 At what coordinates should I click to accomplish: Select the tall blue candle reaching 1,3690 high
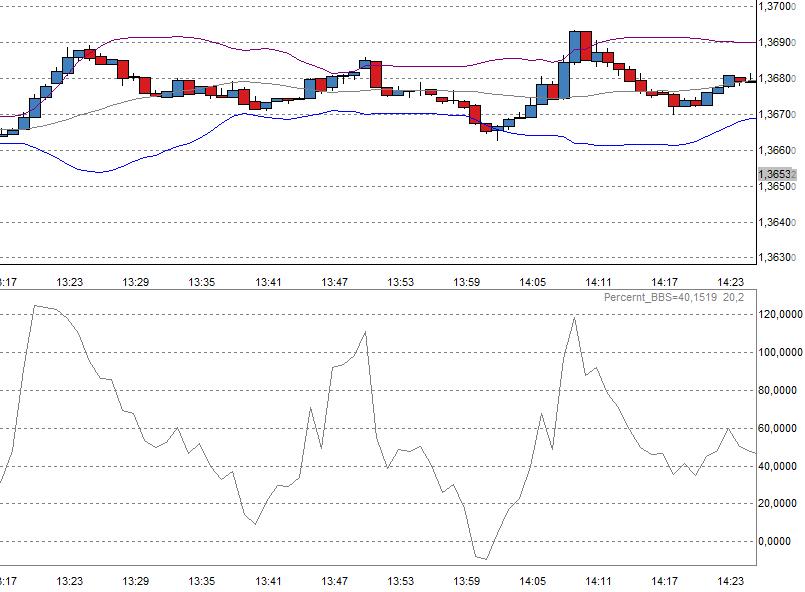tap(575, 47)
